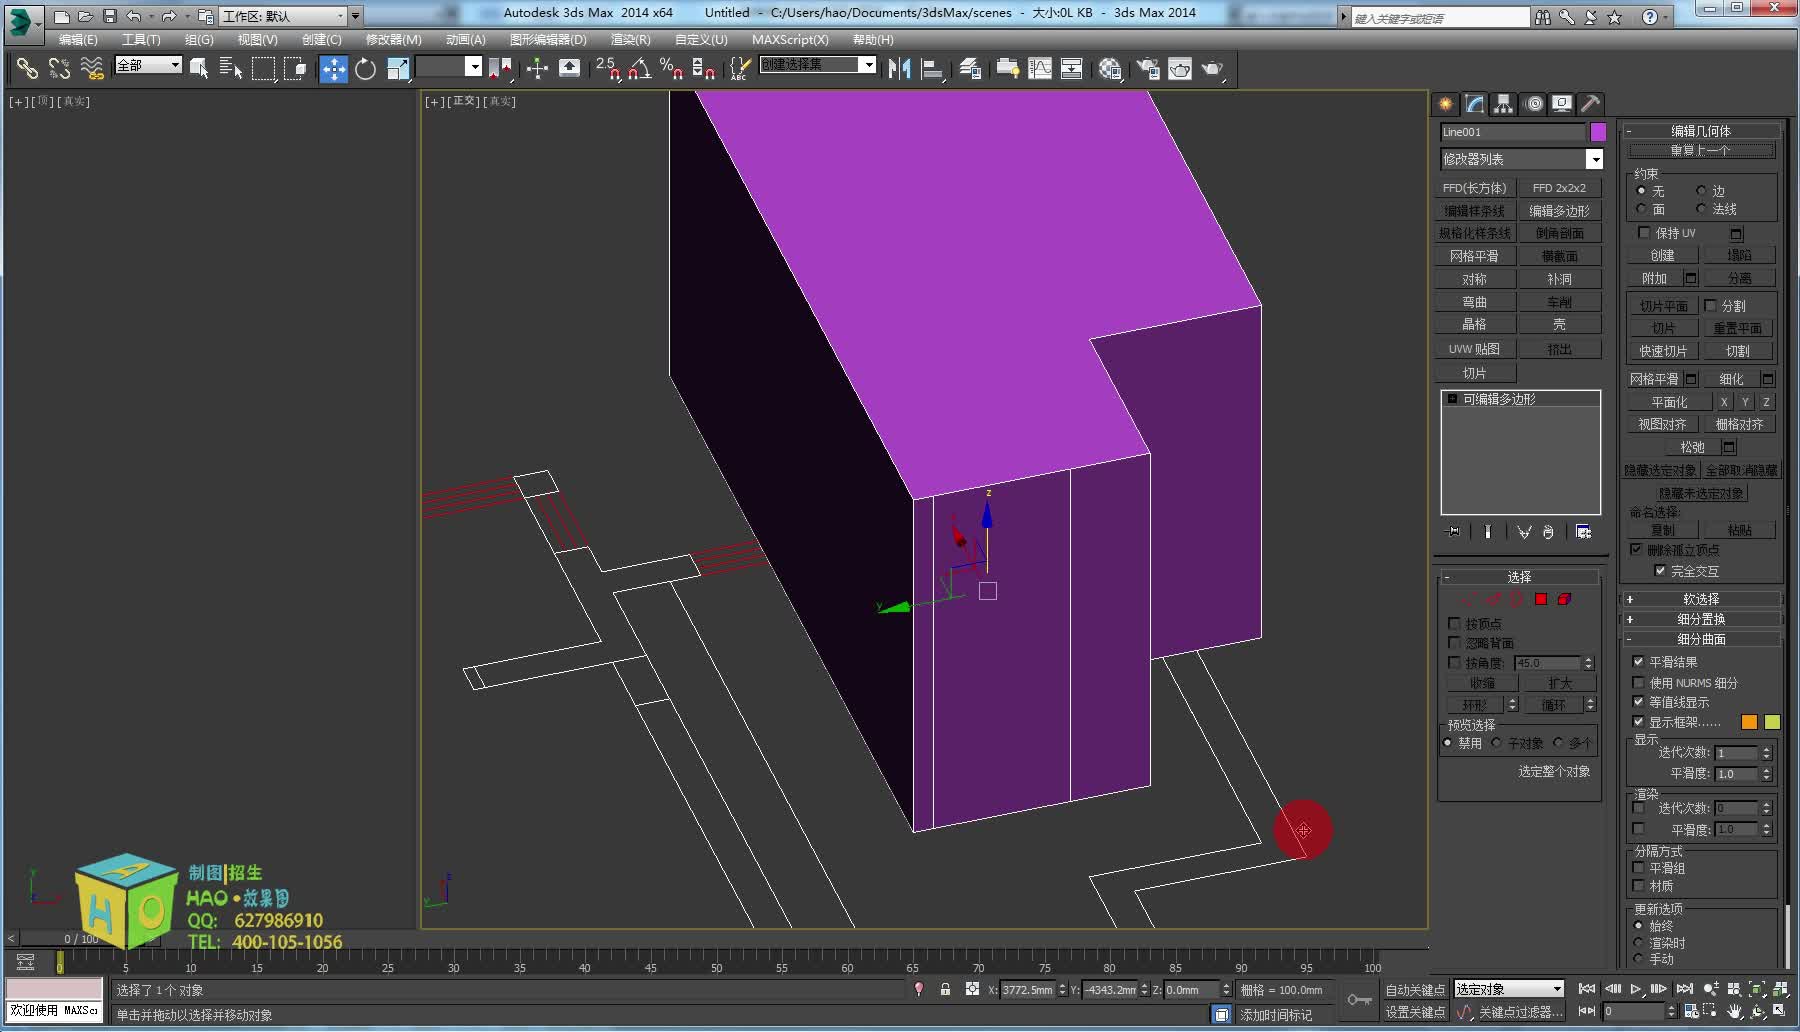Go to the start frame
The image size is (1800, 1032).
[x=1587, y=989]
